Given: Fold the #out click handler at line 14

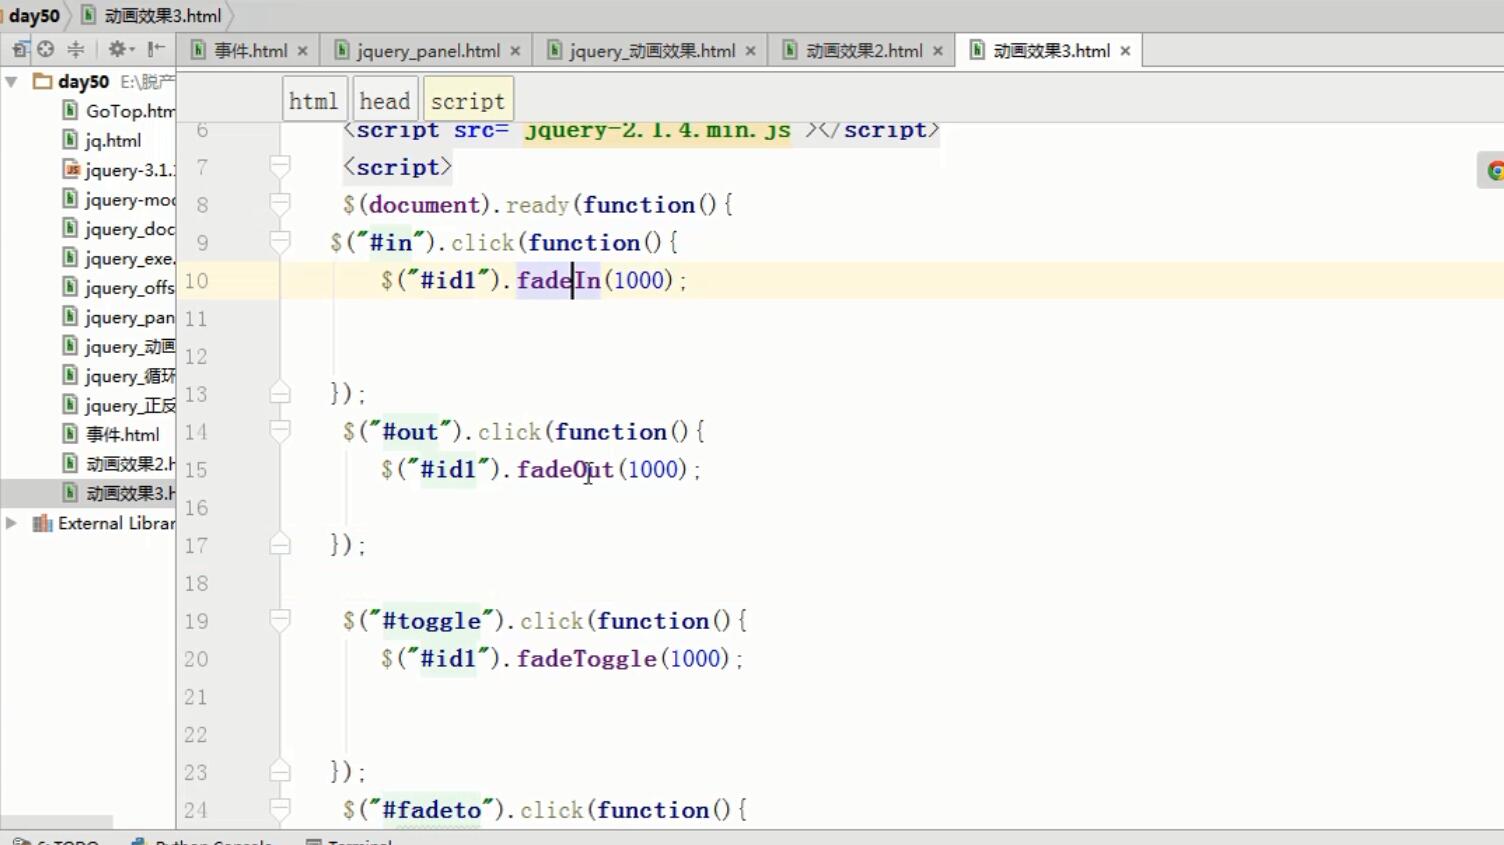Looking at the screenshot, I should [x=280, y=432].
